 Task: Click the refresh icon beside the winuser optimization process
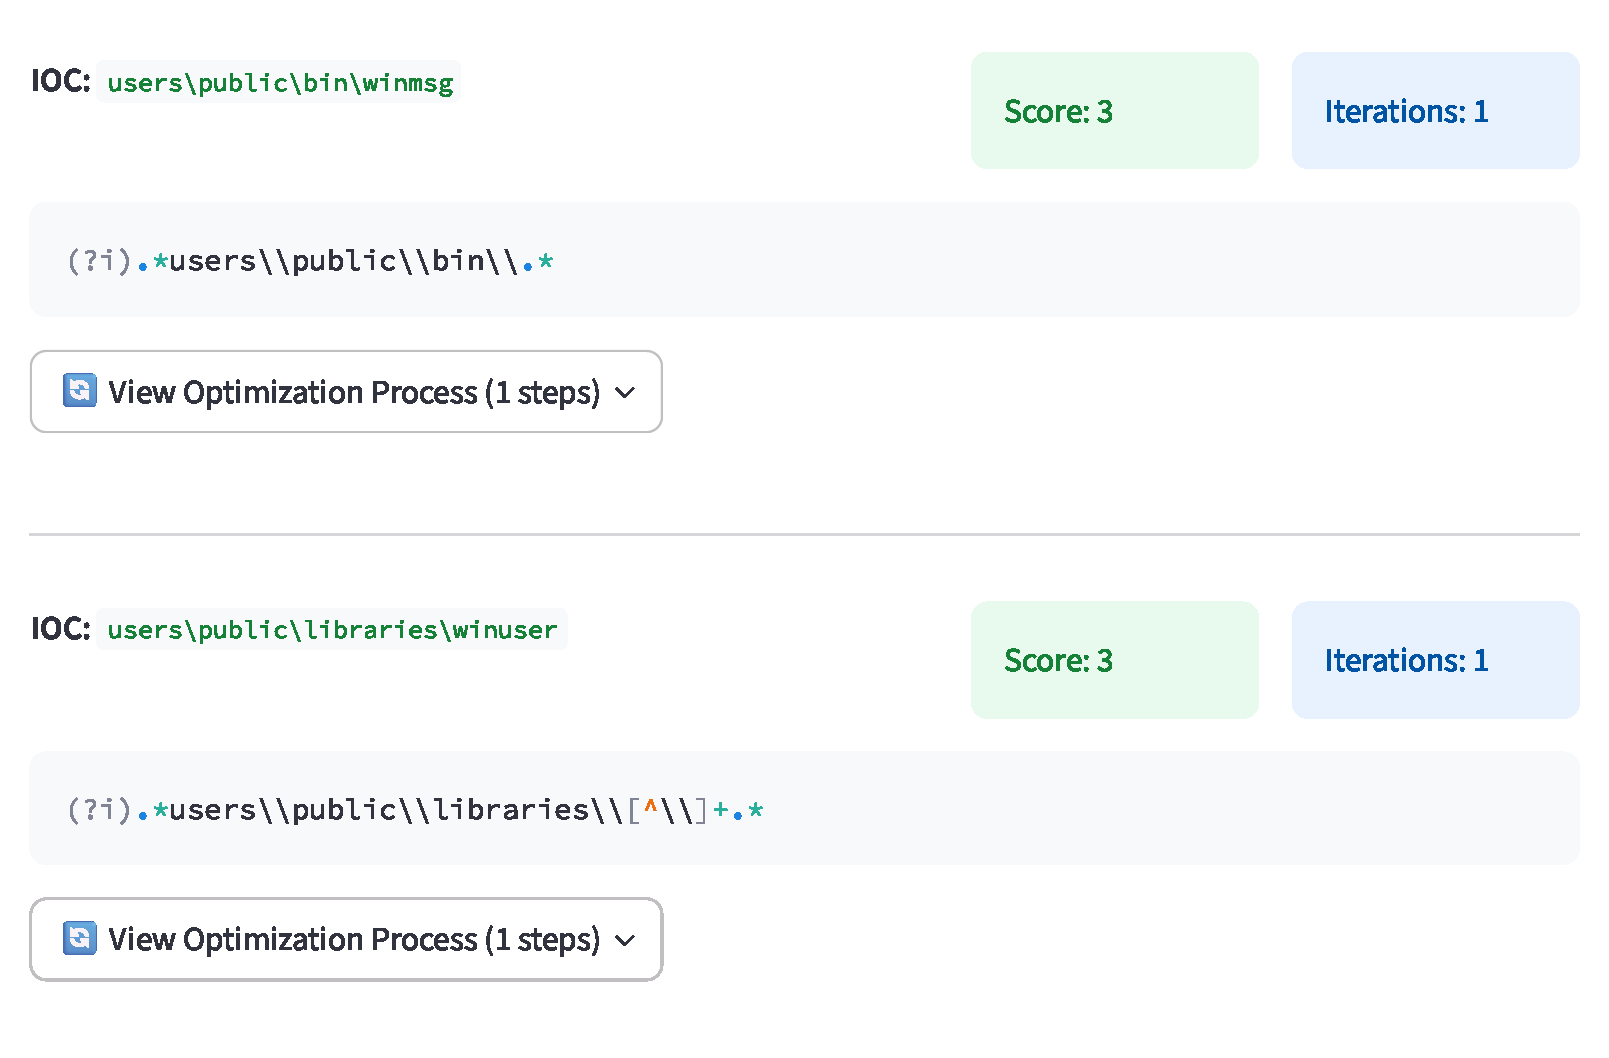[x=80, y=938]
